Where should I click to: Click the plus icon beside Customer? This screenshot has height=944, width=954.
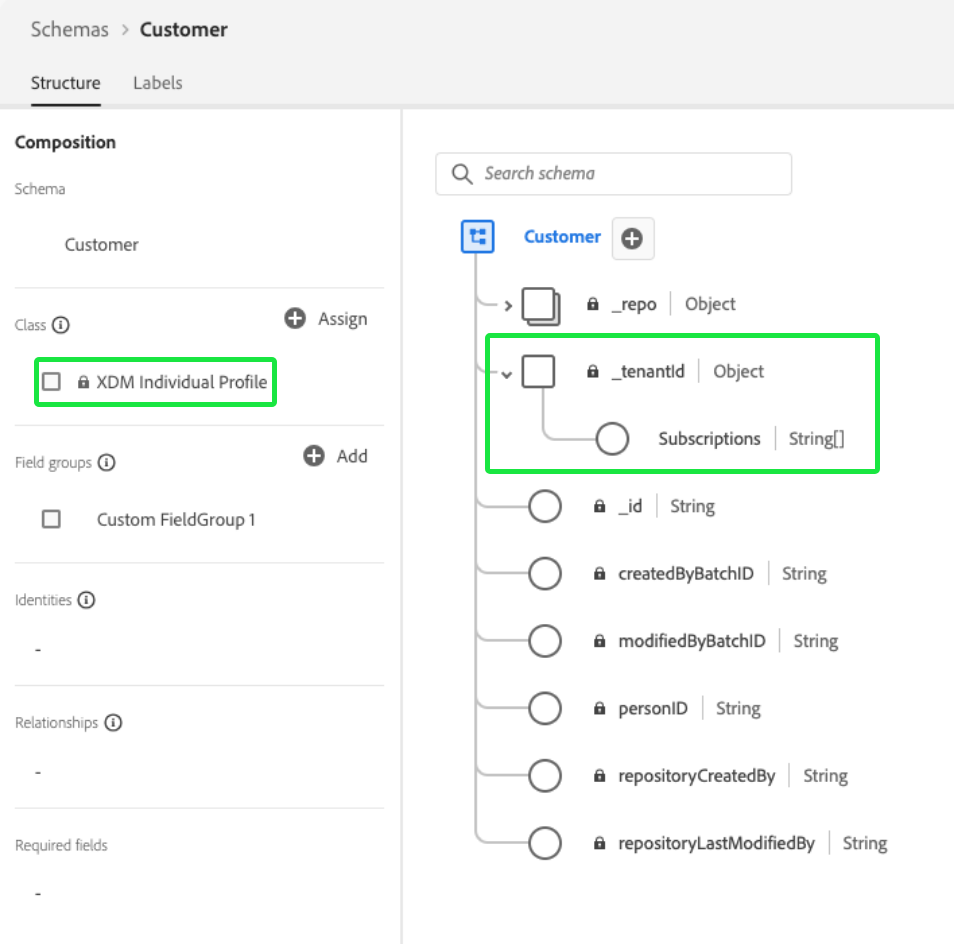pyautogui.click(x=632, y=239)
